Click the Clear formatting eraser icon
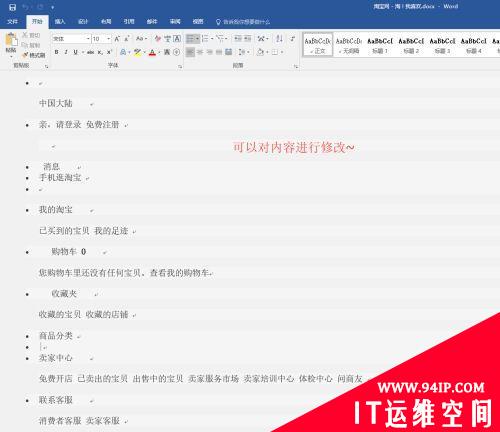Viewport: 500px width, 432px height. [x=158, y=39]
